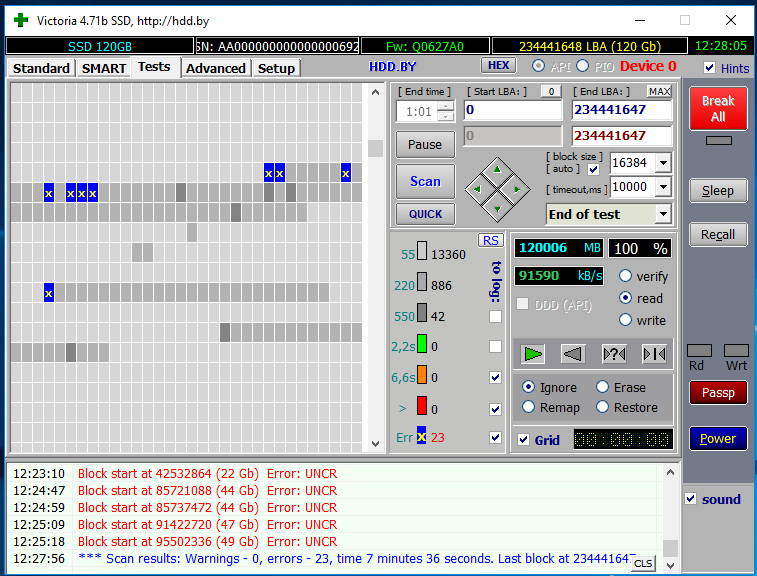
Task: Click the butterfly seek ▷|◁ button
Action: click(x=654, y=354)
